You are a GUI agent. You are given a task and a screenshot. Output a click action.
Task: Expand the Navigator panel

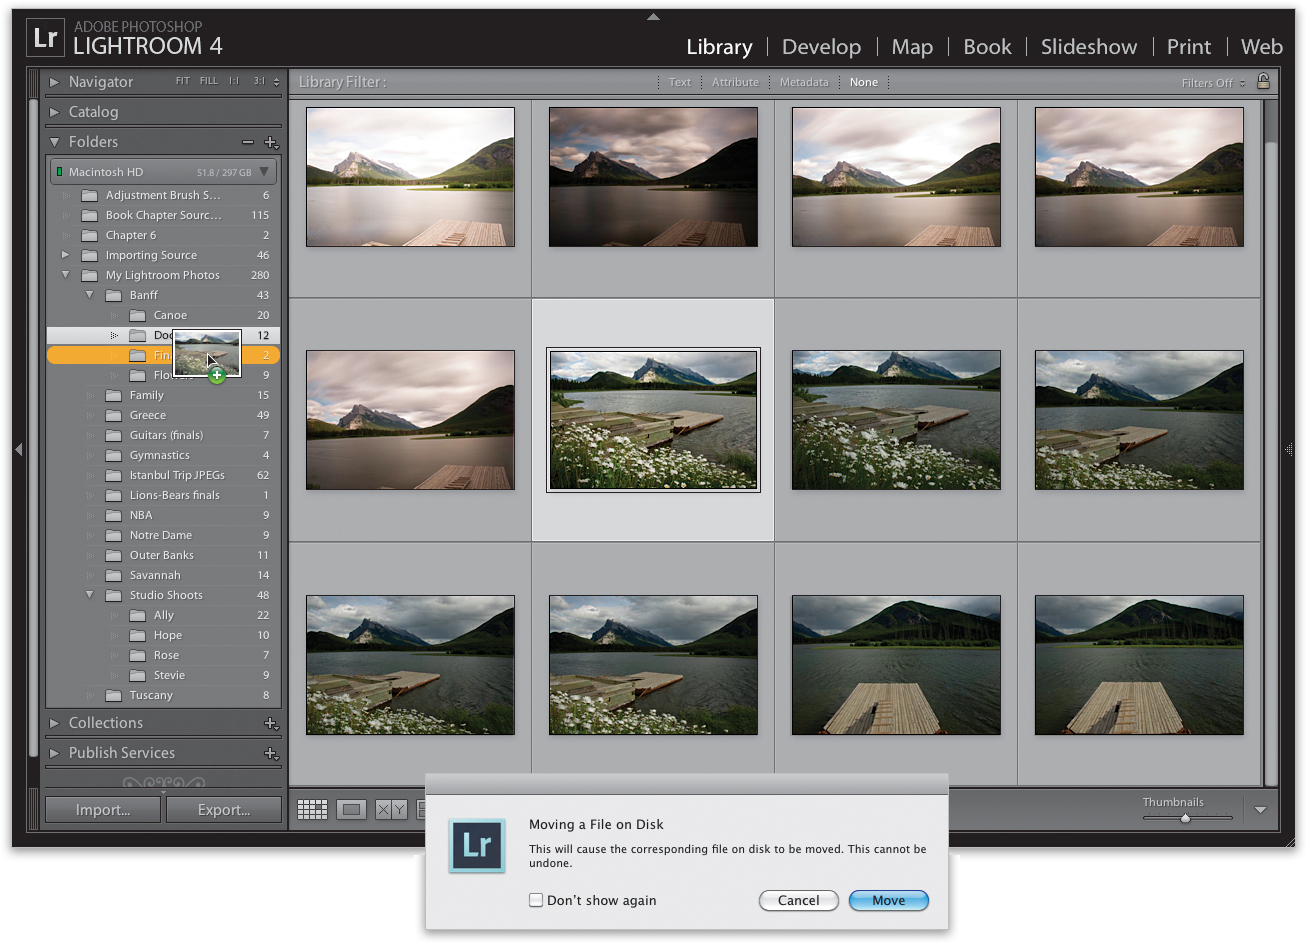pos(55,82)
